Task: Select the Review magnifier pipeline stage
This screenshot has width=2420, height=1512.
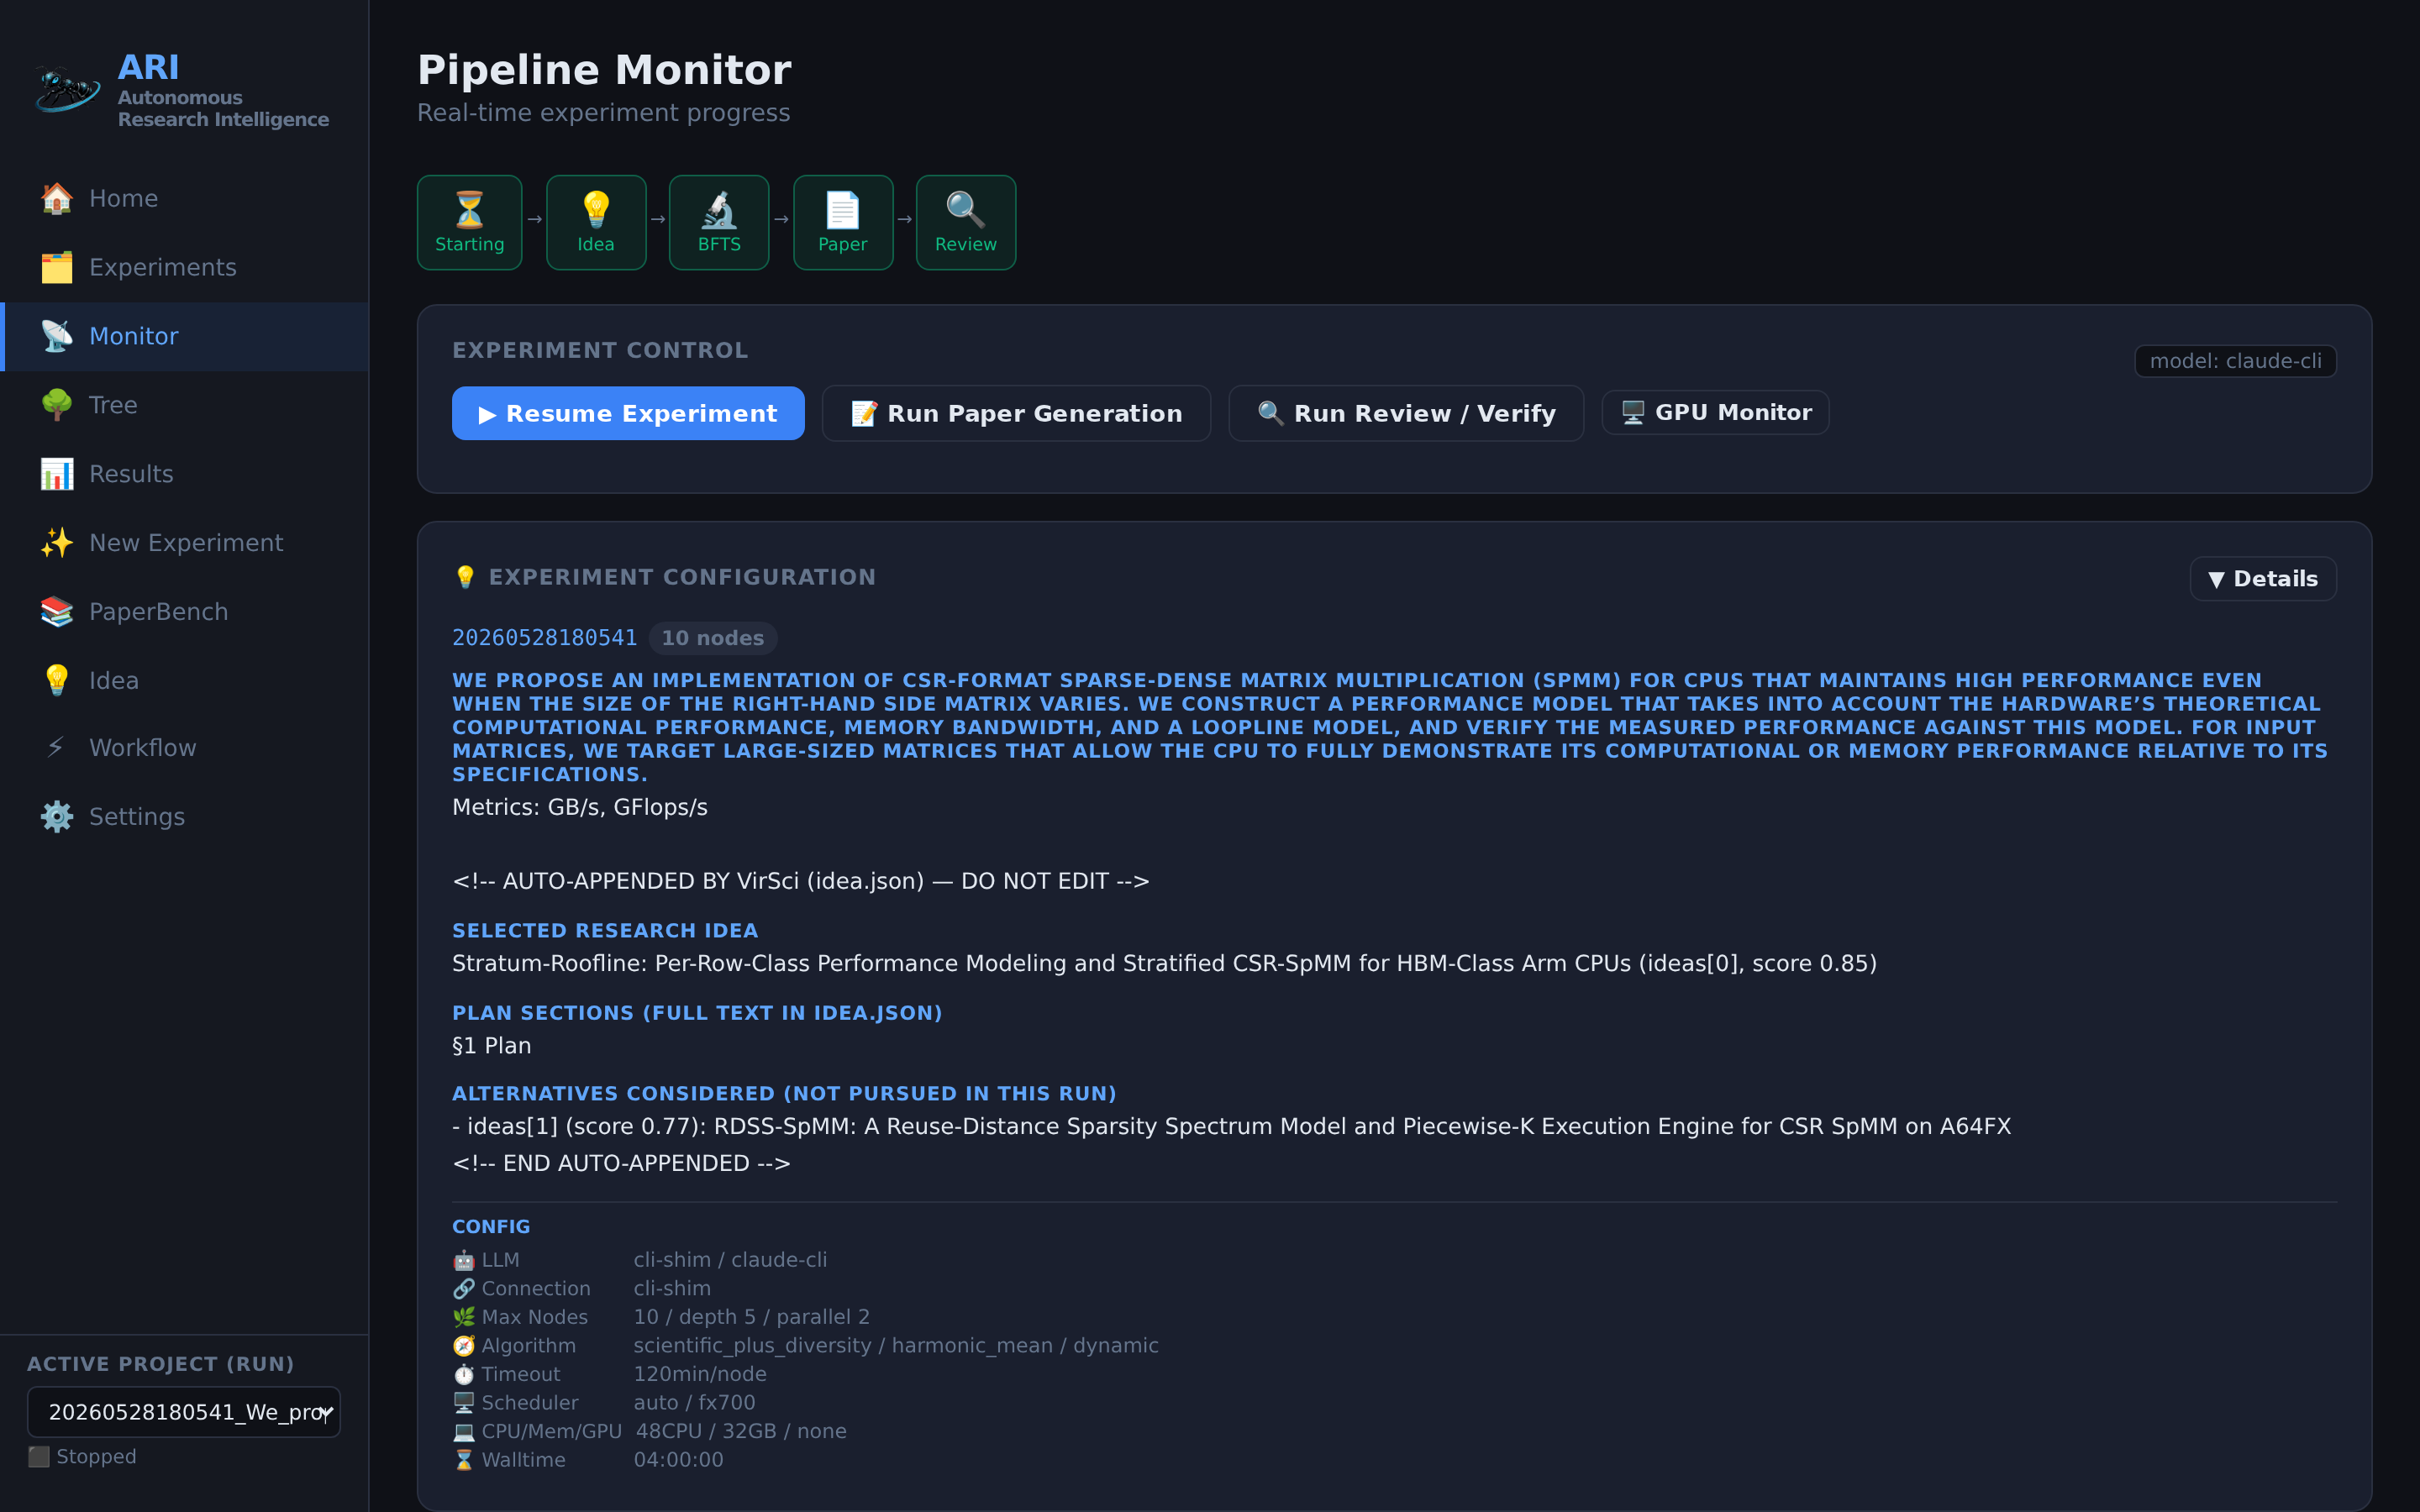Action: coord(966,222)
